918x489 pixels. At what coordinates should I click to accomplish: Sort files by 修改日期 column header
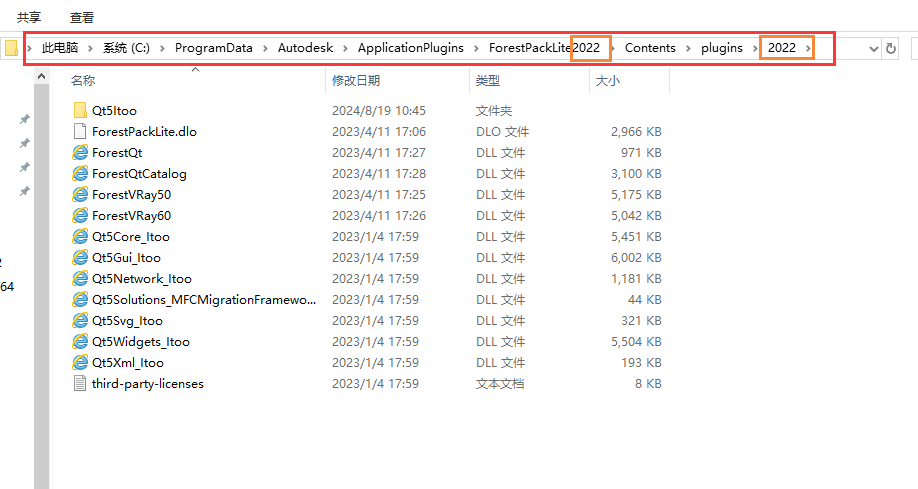[x=356, y=81]
